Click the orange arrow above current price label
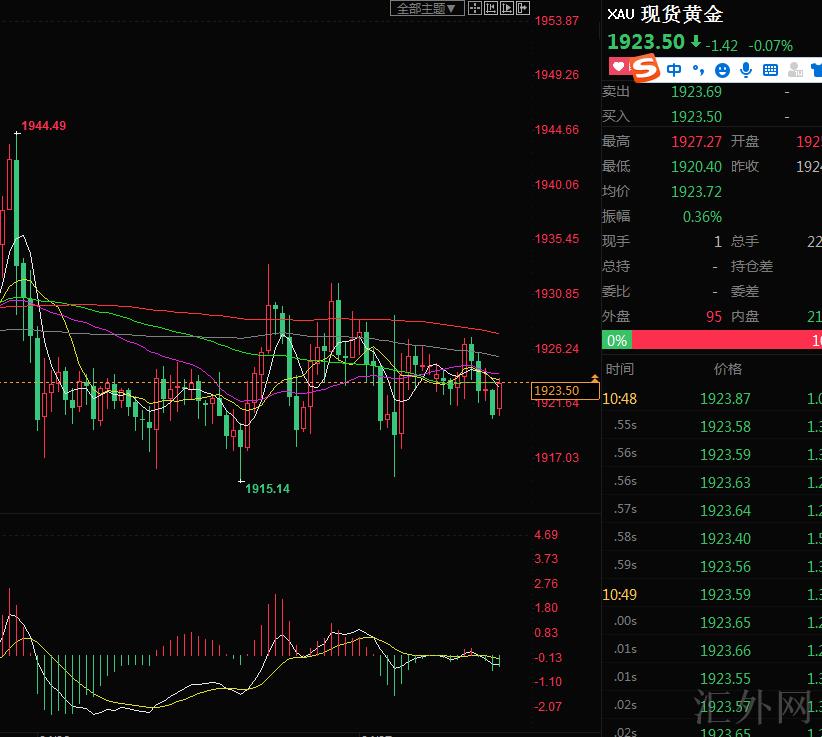 595,378
